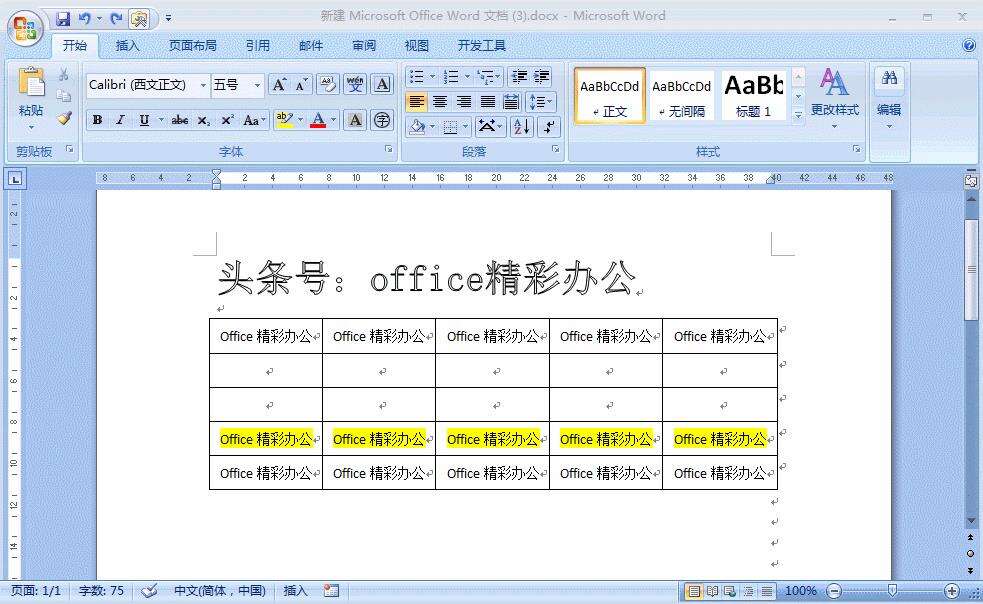Click the spelling check status icon
Screen dimensions: 983x604
coord(149,591)
